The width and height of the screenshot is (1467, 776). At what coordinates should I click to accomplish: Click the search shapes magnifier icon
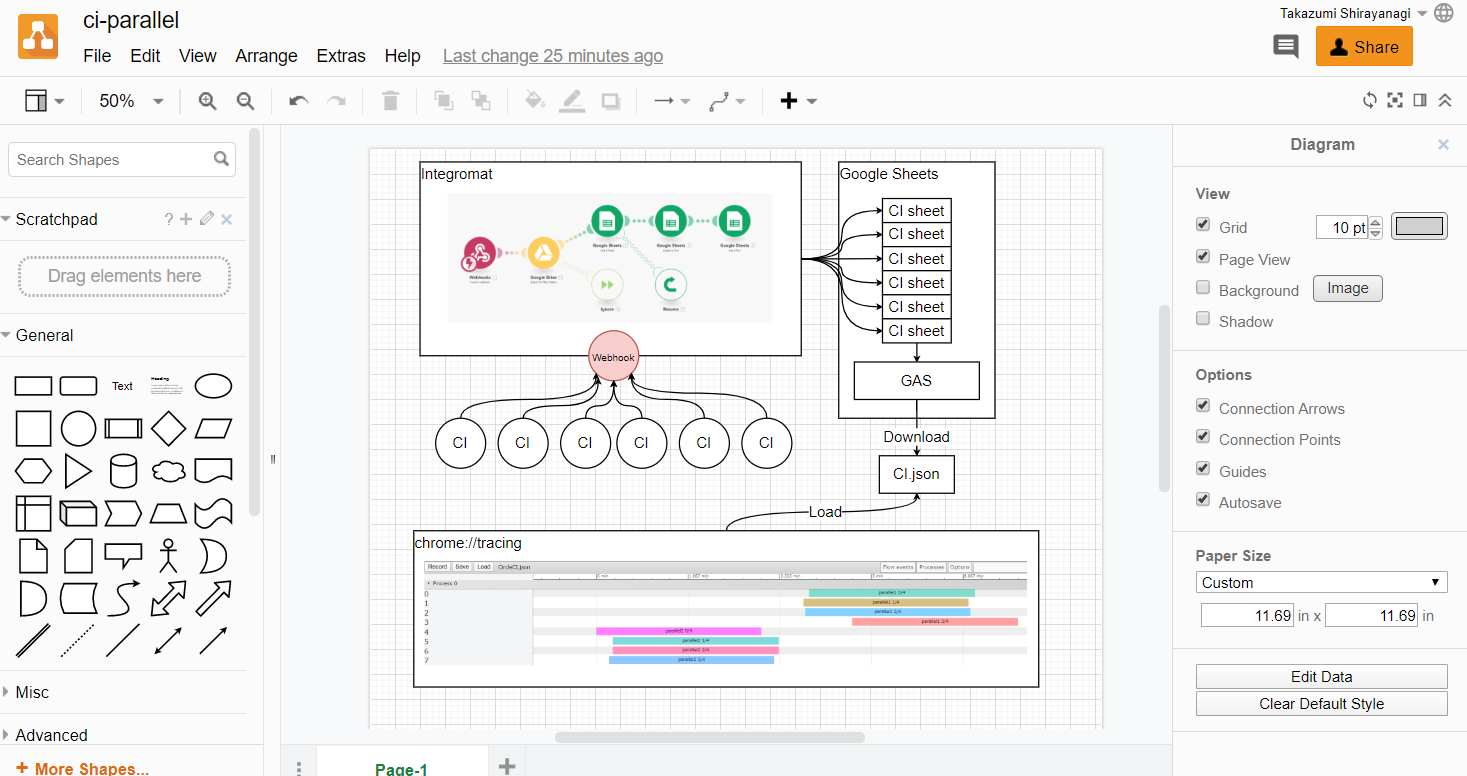tap(221, 159)
